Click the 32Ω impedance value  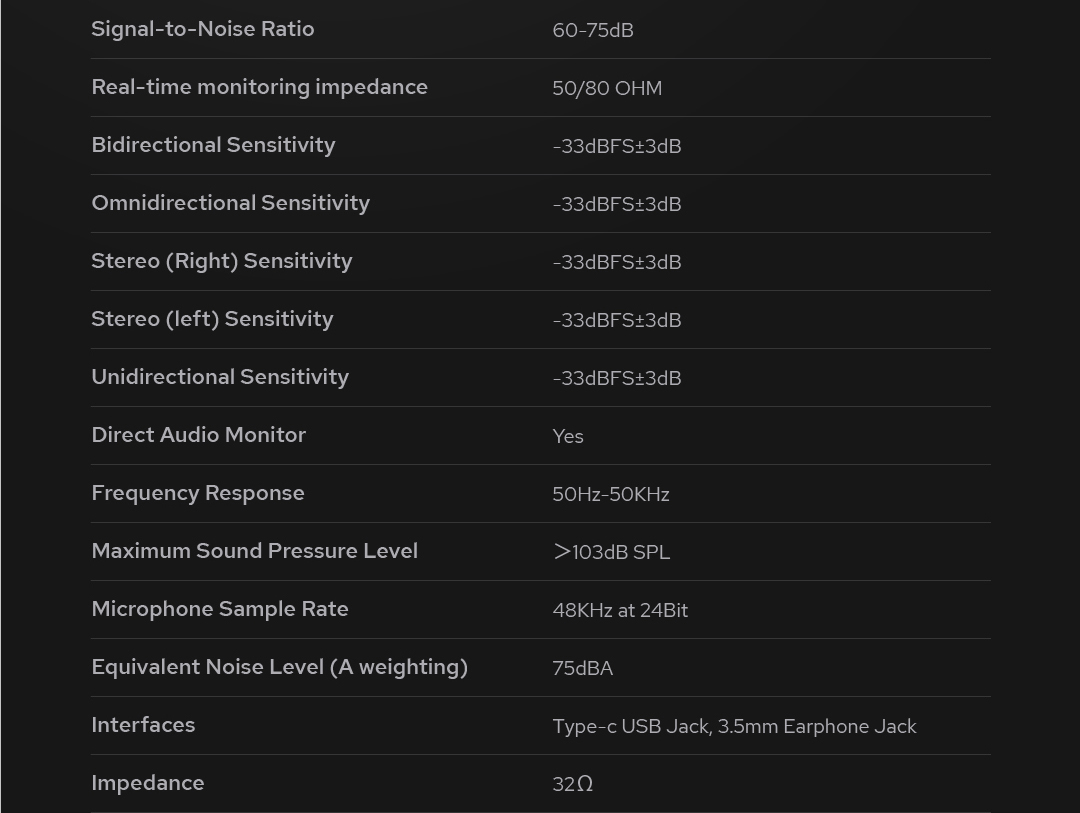click(x=572, y=784)
